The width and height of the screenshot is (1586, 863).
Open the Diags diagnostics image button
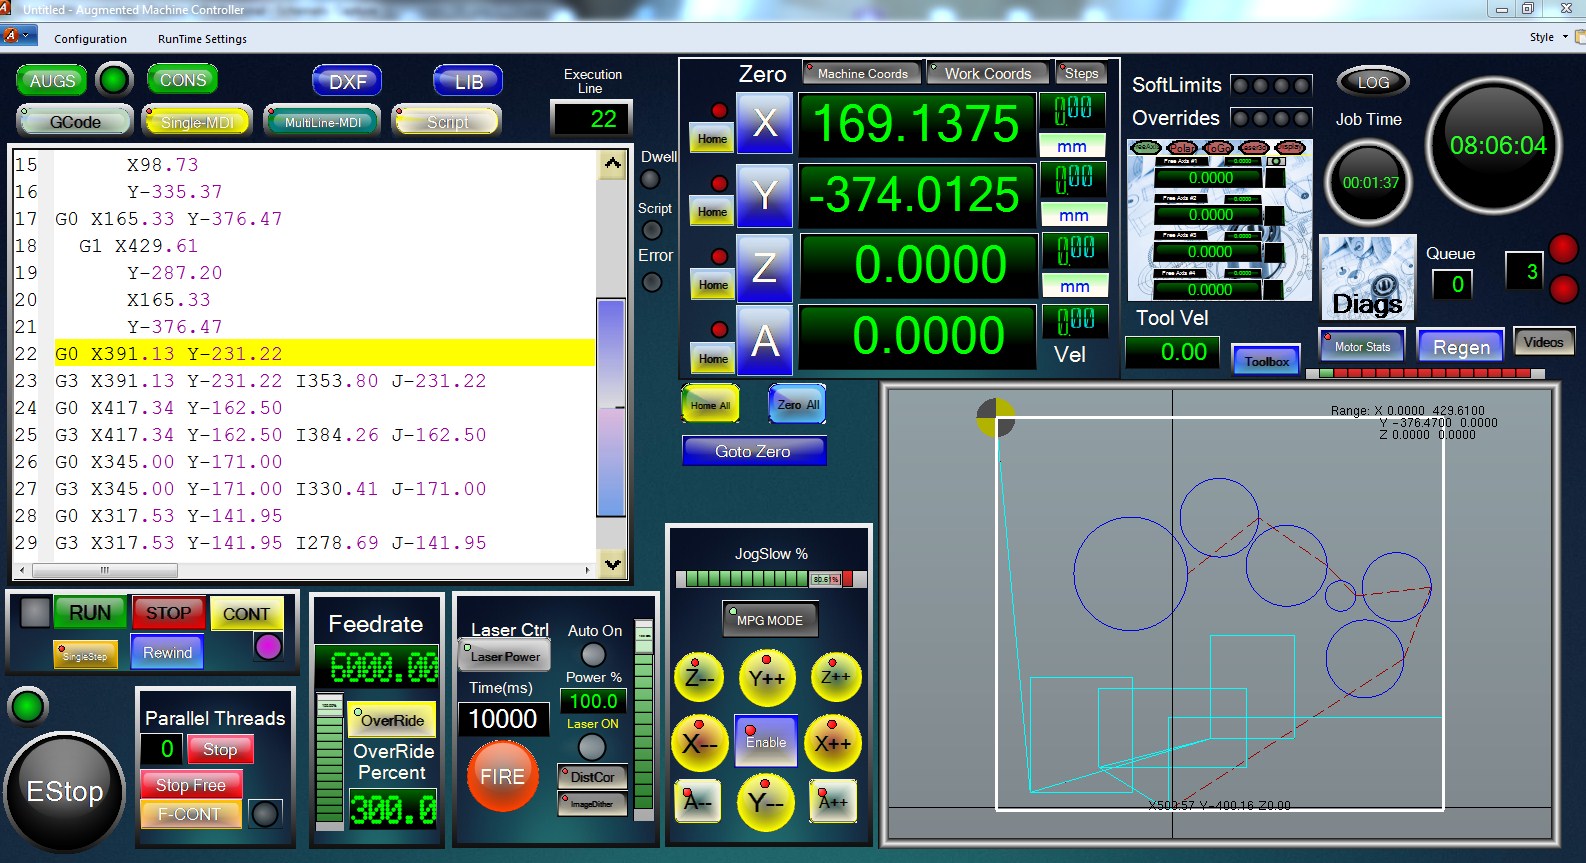tap(1367, 278)
